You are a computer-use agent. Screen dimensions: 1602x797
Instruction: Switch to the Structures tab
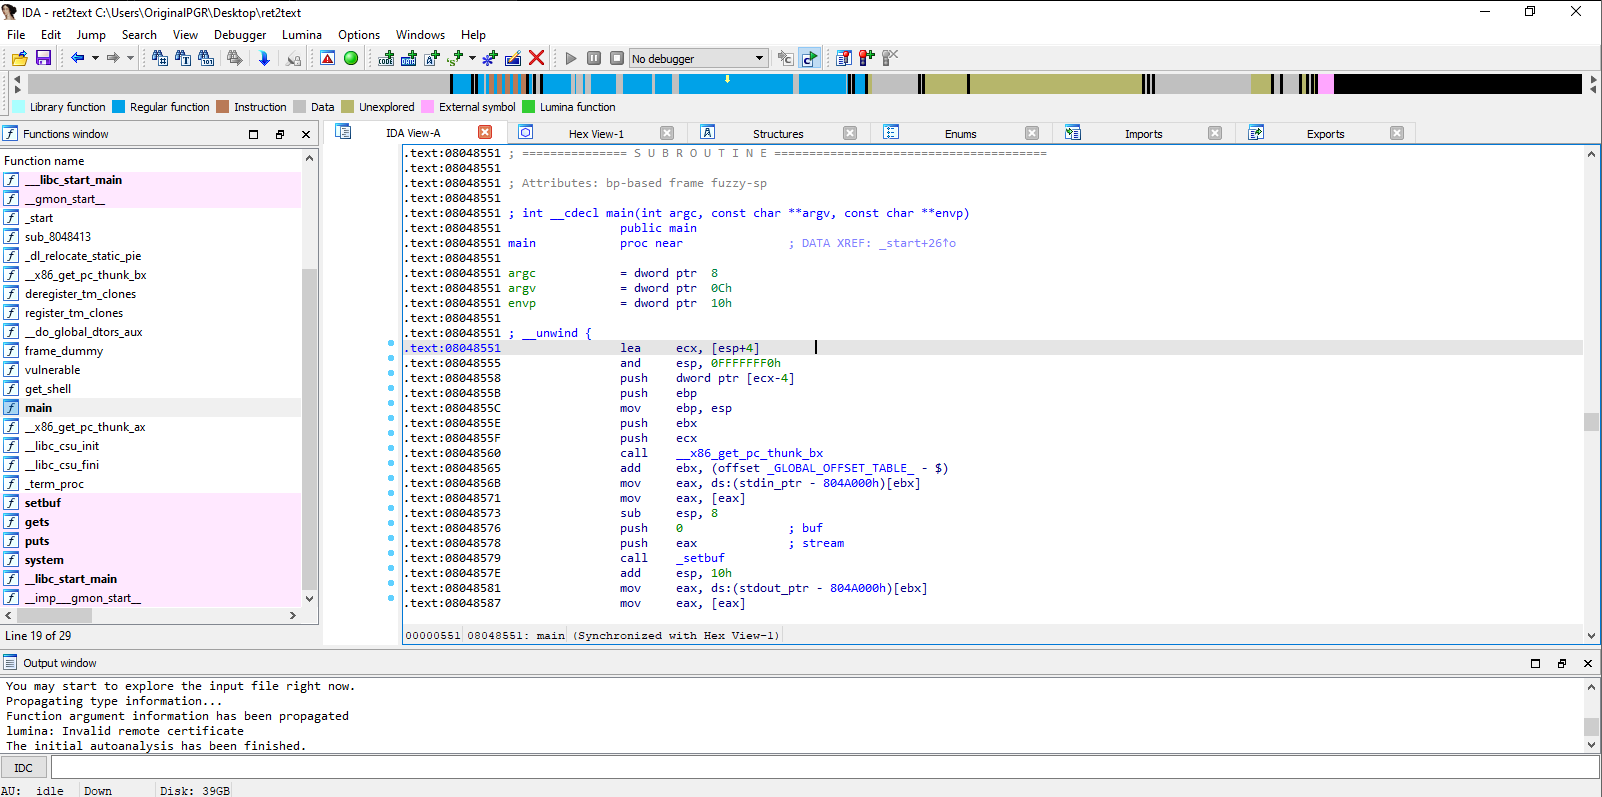(778, 133)
